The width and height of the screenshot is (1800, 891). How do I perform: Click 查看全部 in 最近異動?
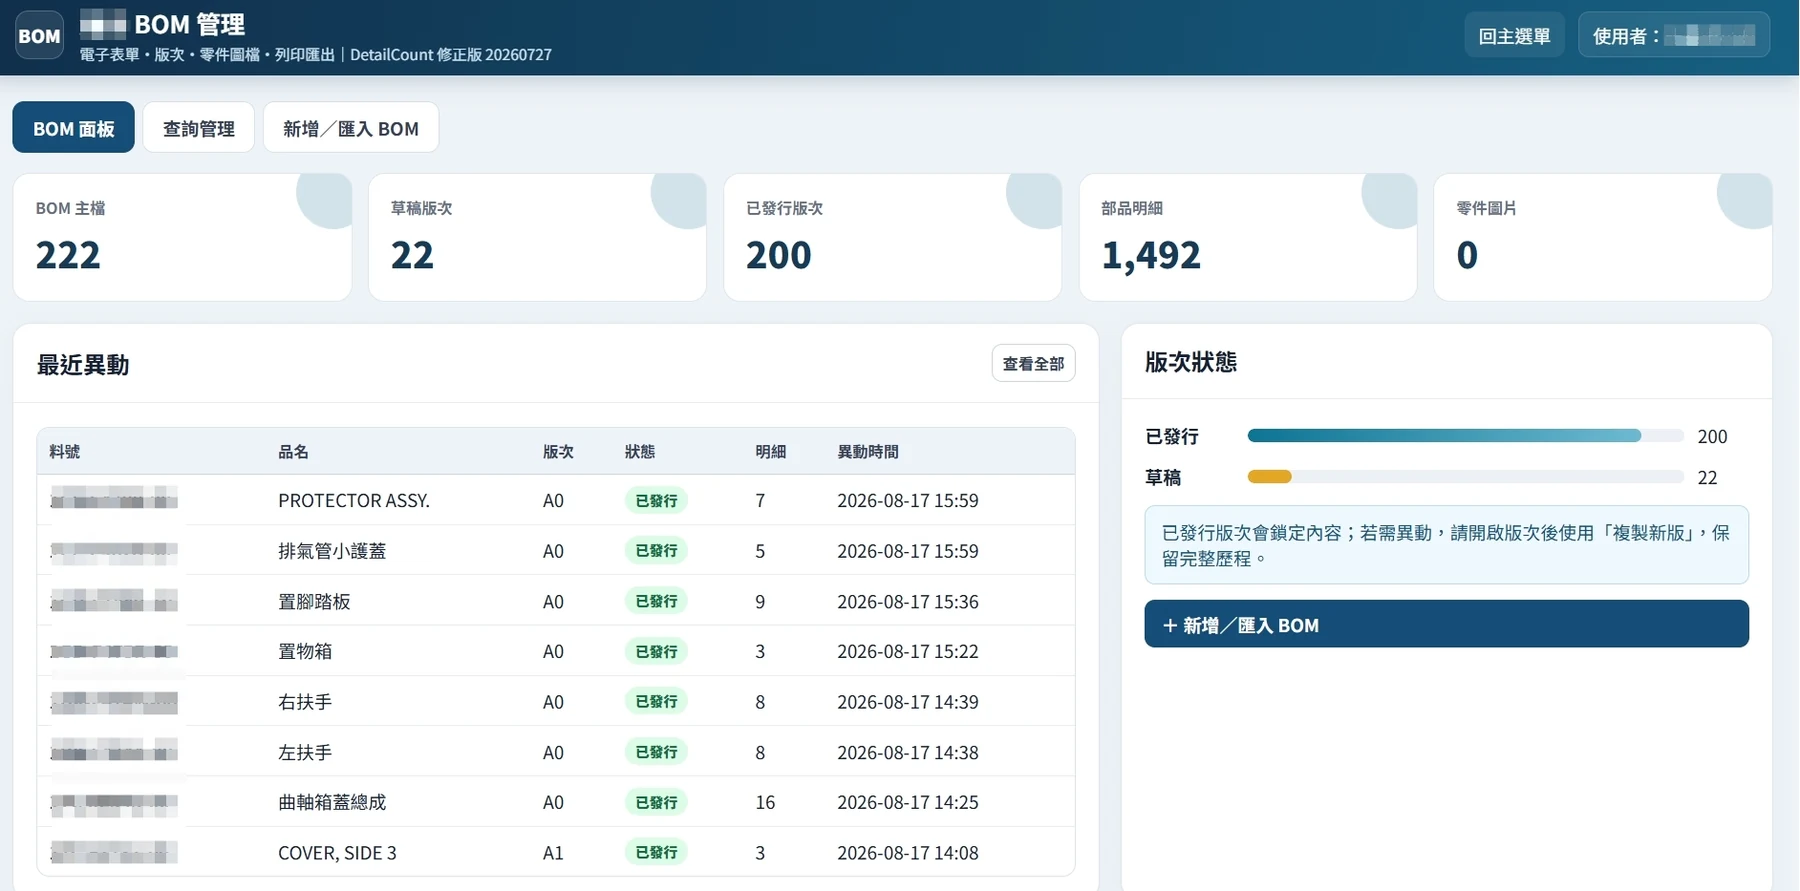[1033, 364]
